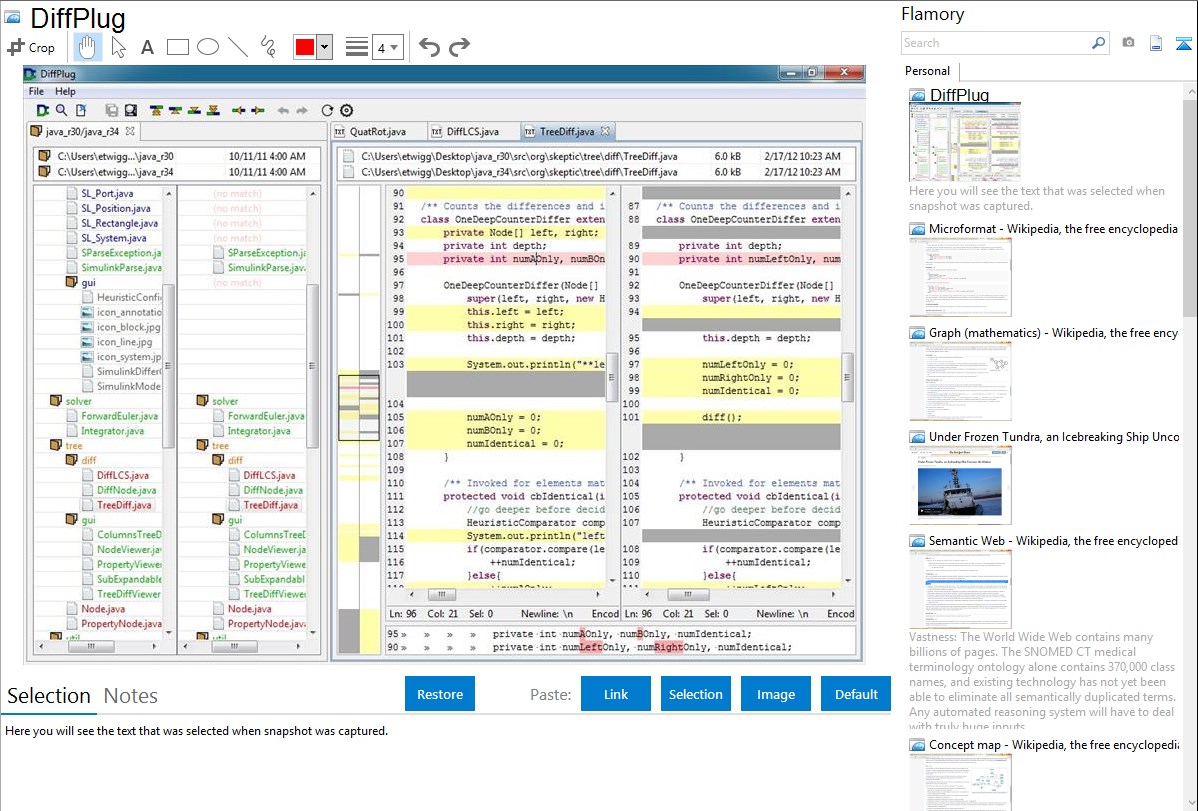Close the java_r30/java_r34 tab
The width and height of the screenshot is (1198, 811).
point(130,131)
